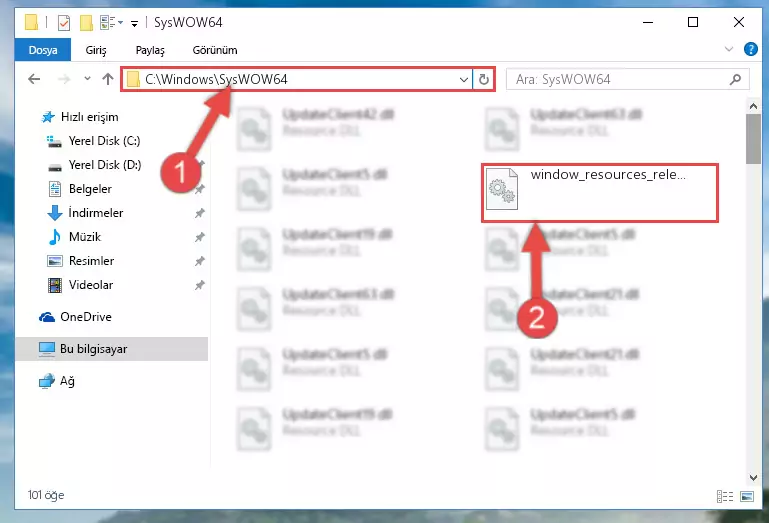The height and width of the screenshot is (523, 769).
Task: Click the Properties quick access icon
Action: [64, 23]
